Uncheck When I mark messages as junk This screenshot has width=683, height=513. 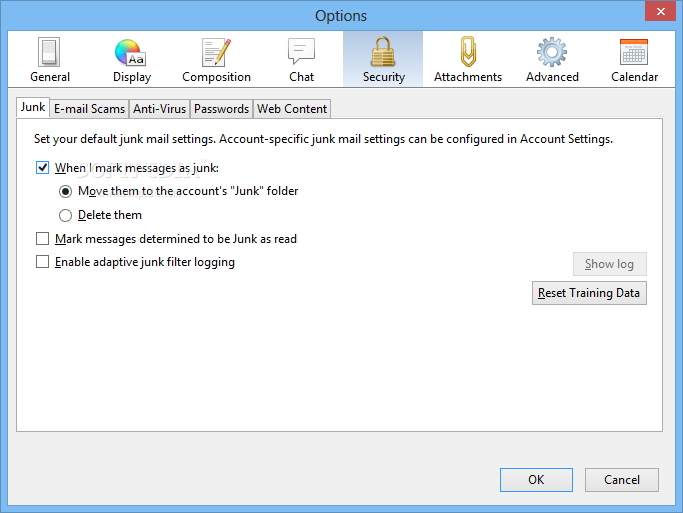(x=42, y=168)
